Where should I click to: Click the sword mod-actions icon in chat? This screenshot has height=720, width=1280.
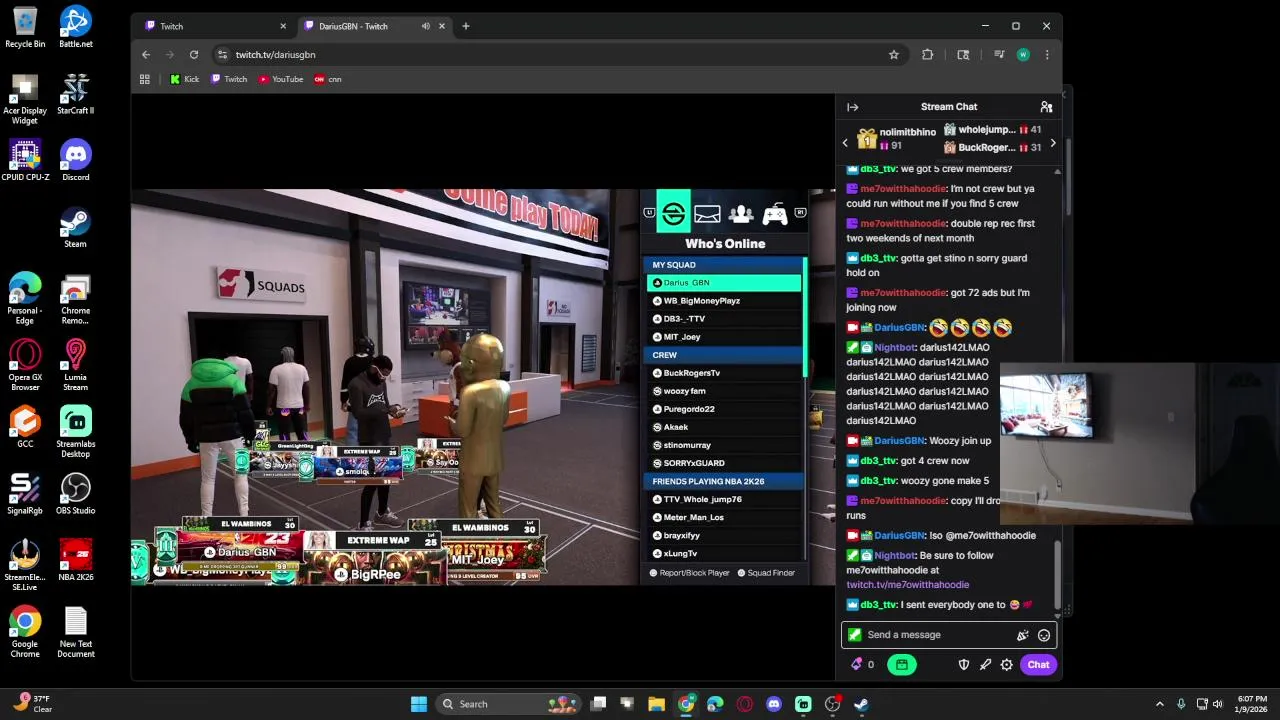[x=985, y=664]
